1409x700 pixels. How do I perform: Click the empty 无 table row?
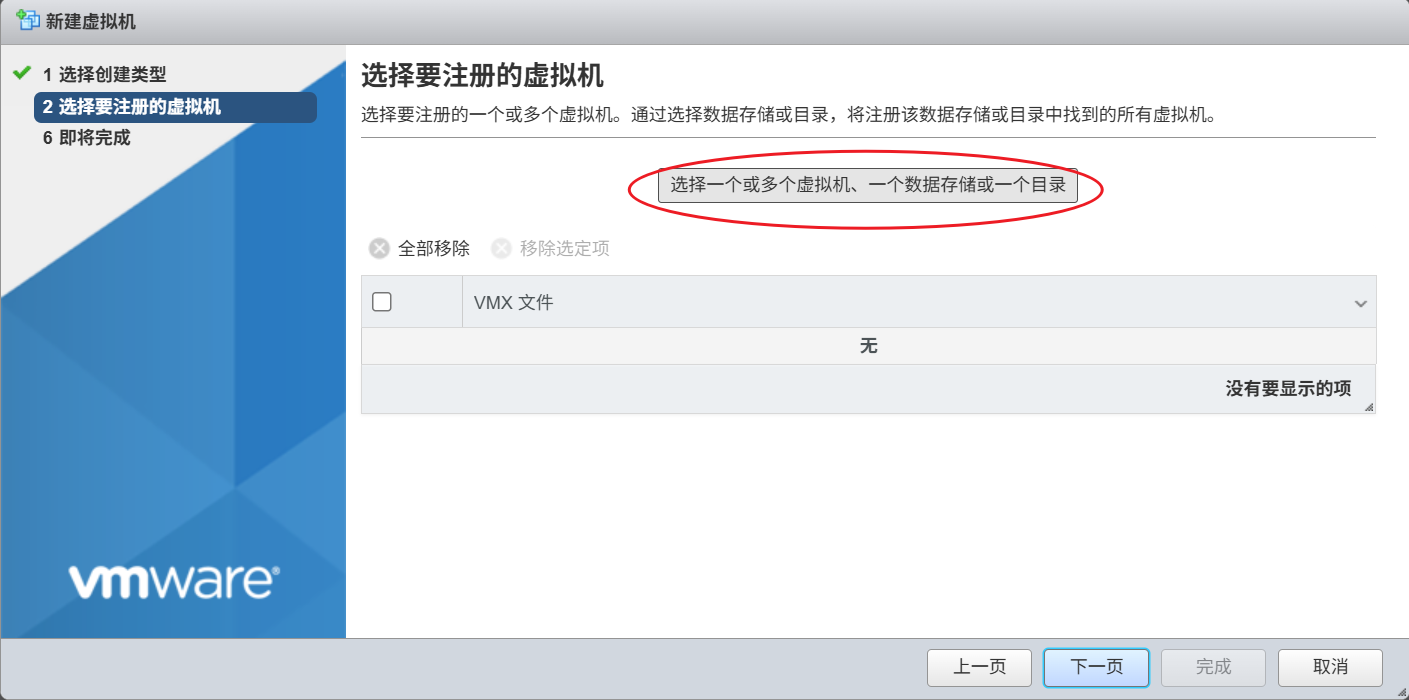tap(868, 346)
